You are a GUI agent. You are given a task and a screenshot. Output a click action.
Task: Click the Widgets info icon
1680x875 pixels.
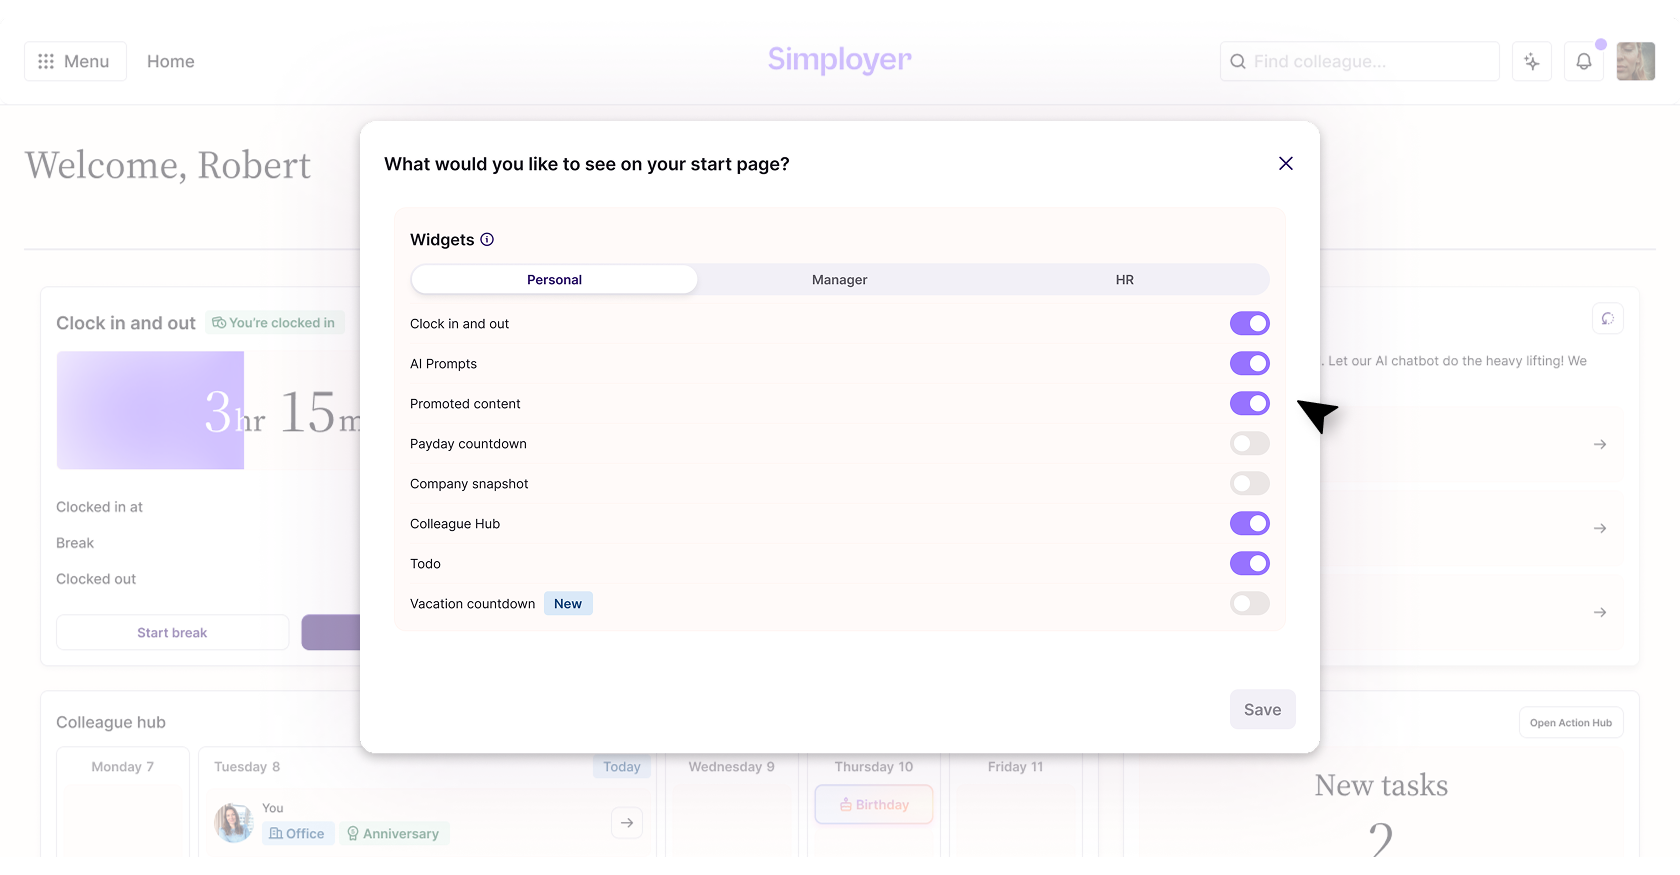[x=487, y=239]
